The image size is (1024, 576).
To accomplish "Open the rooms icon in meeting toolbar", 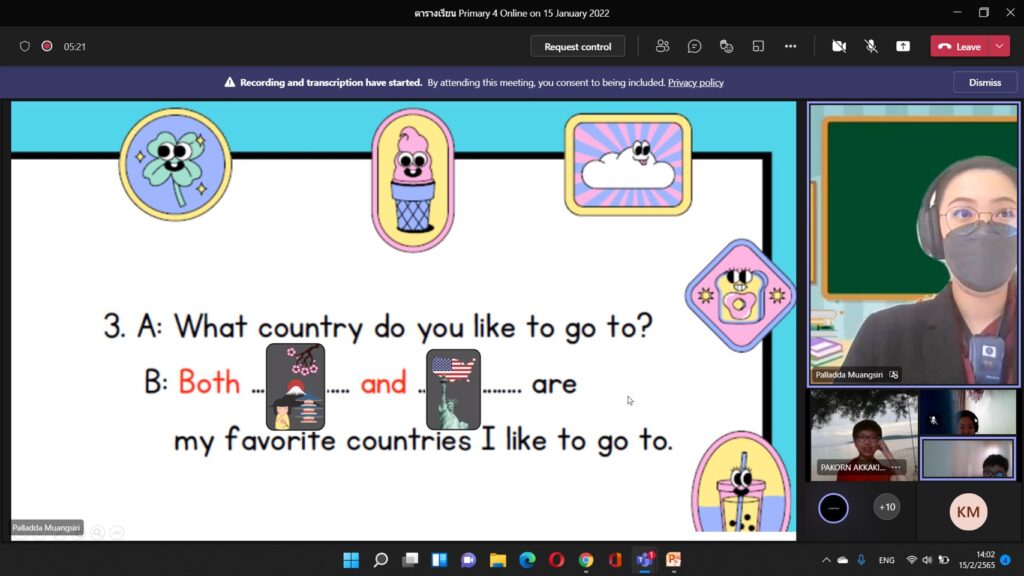I will 758,46.
